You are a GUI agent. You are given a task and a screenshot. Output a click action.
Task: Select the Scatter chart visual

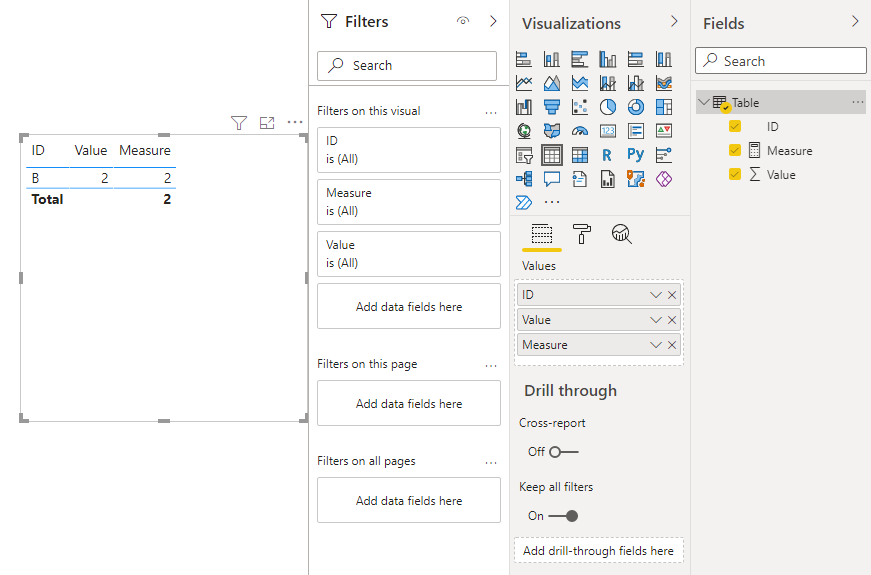pos(579,107)
